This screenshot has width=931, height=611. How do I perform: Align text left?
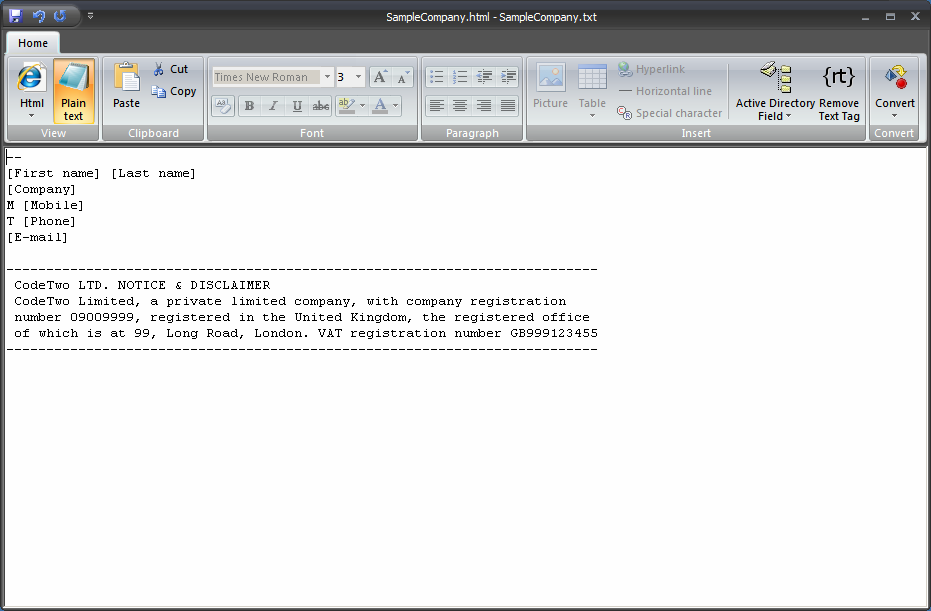(x=437, y=106)
